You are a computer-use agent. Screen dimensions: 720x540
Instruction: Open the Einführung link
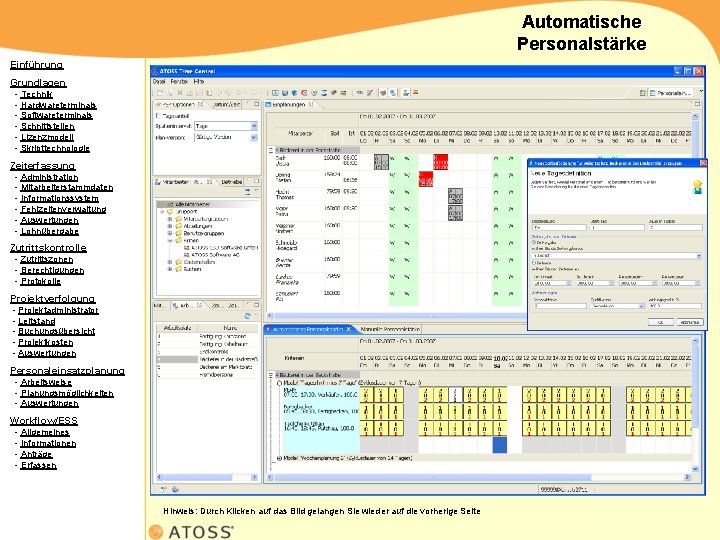point(37,65)
